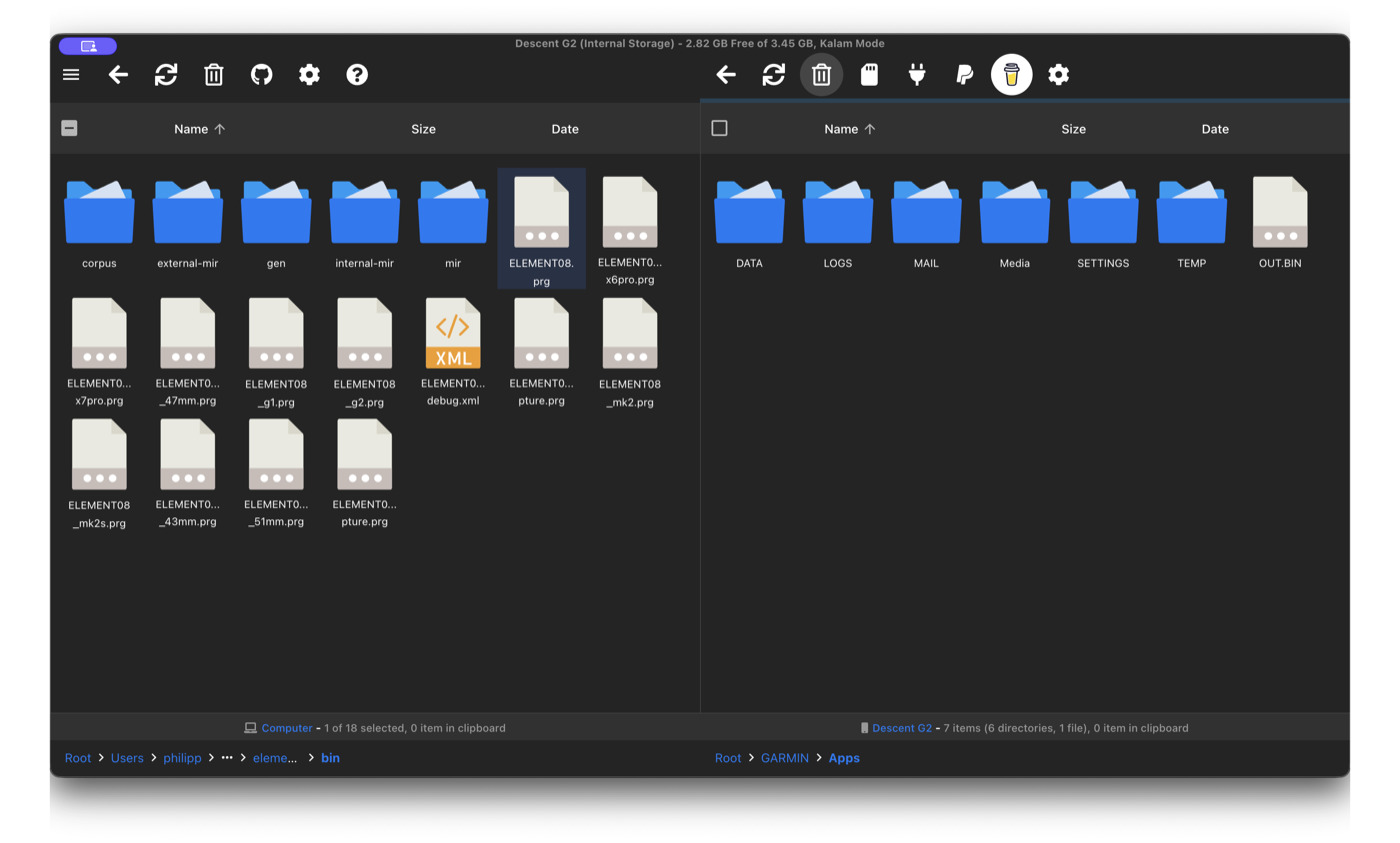Click the Computer link in status bar

(x=287, y=728)
